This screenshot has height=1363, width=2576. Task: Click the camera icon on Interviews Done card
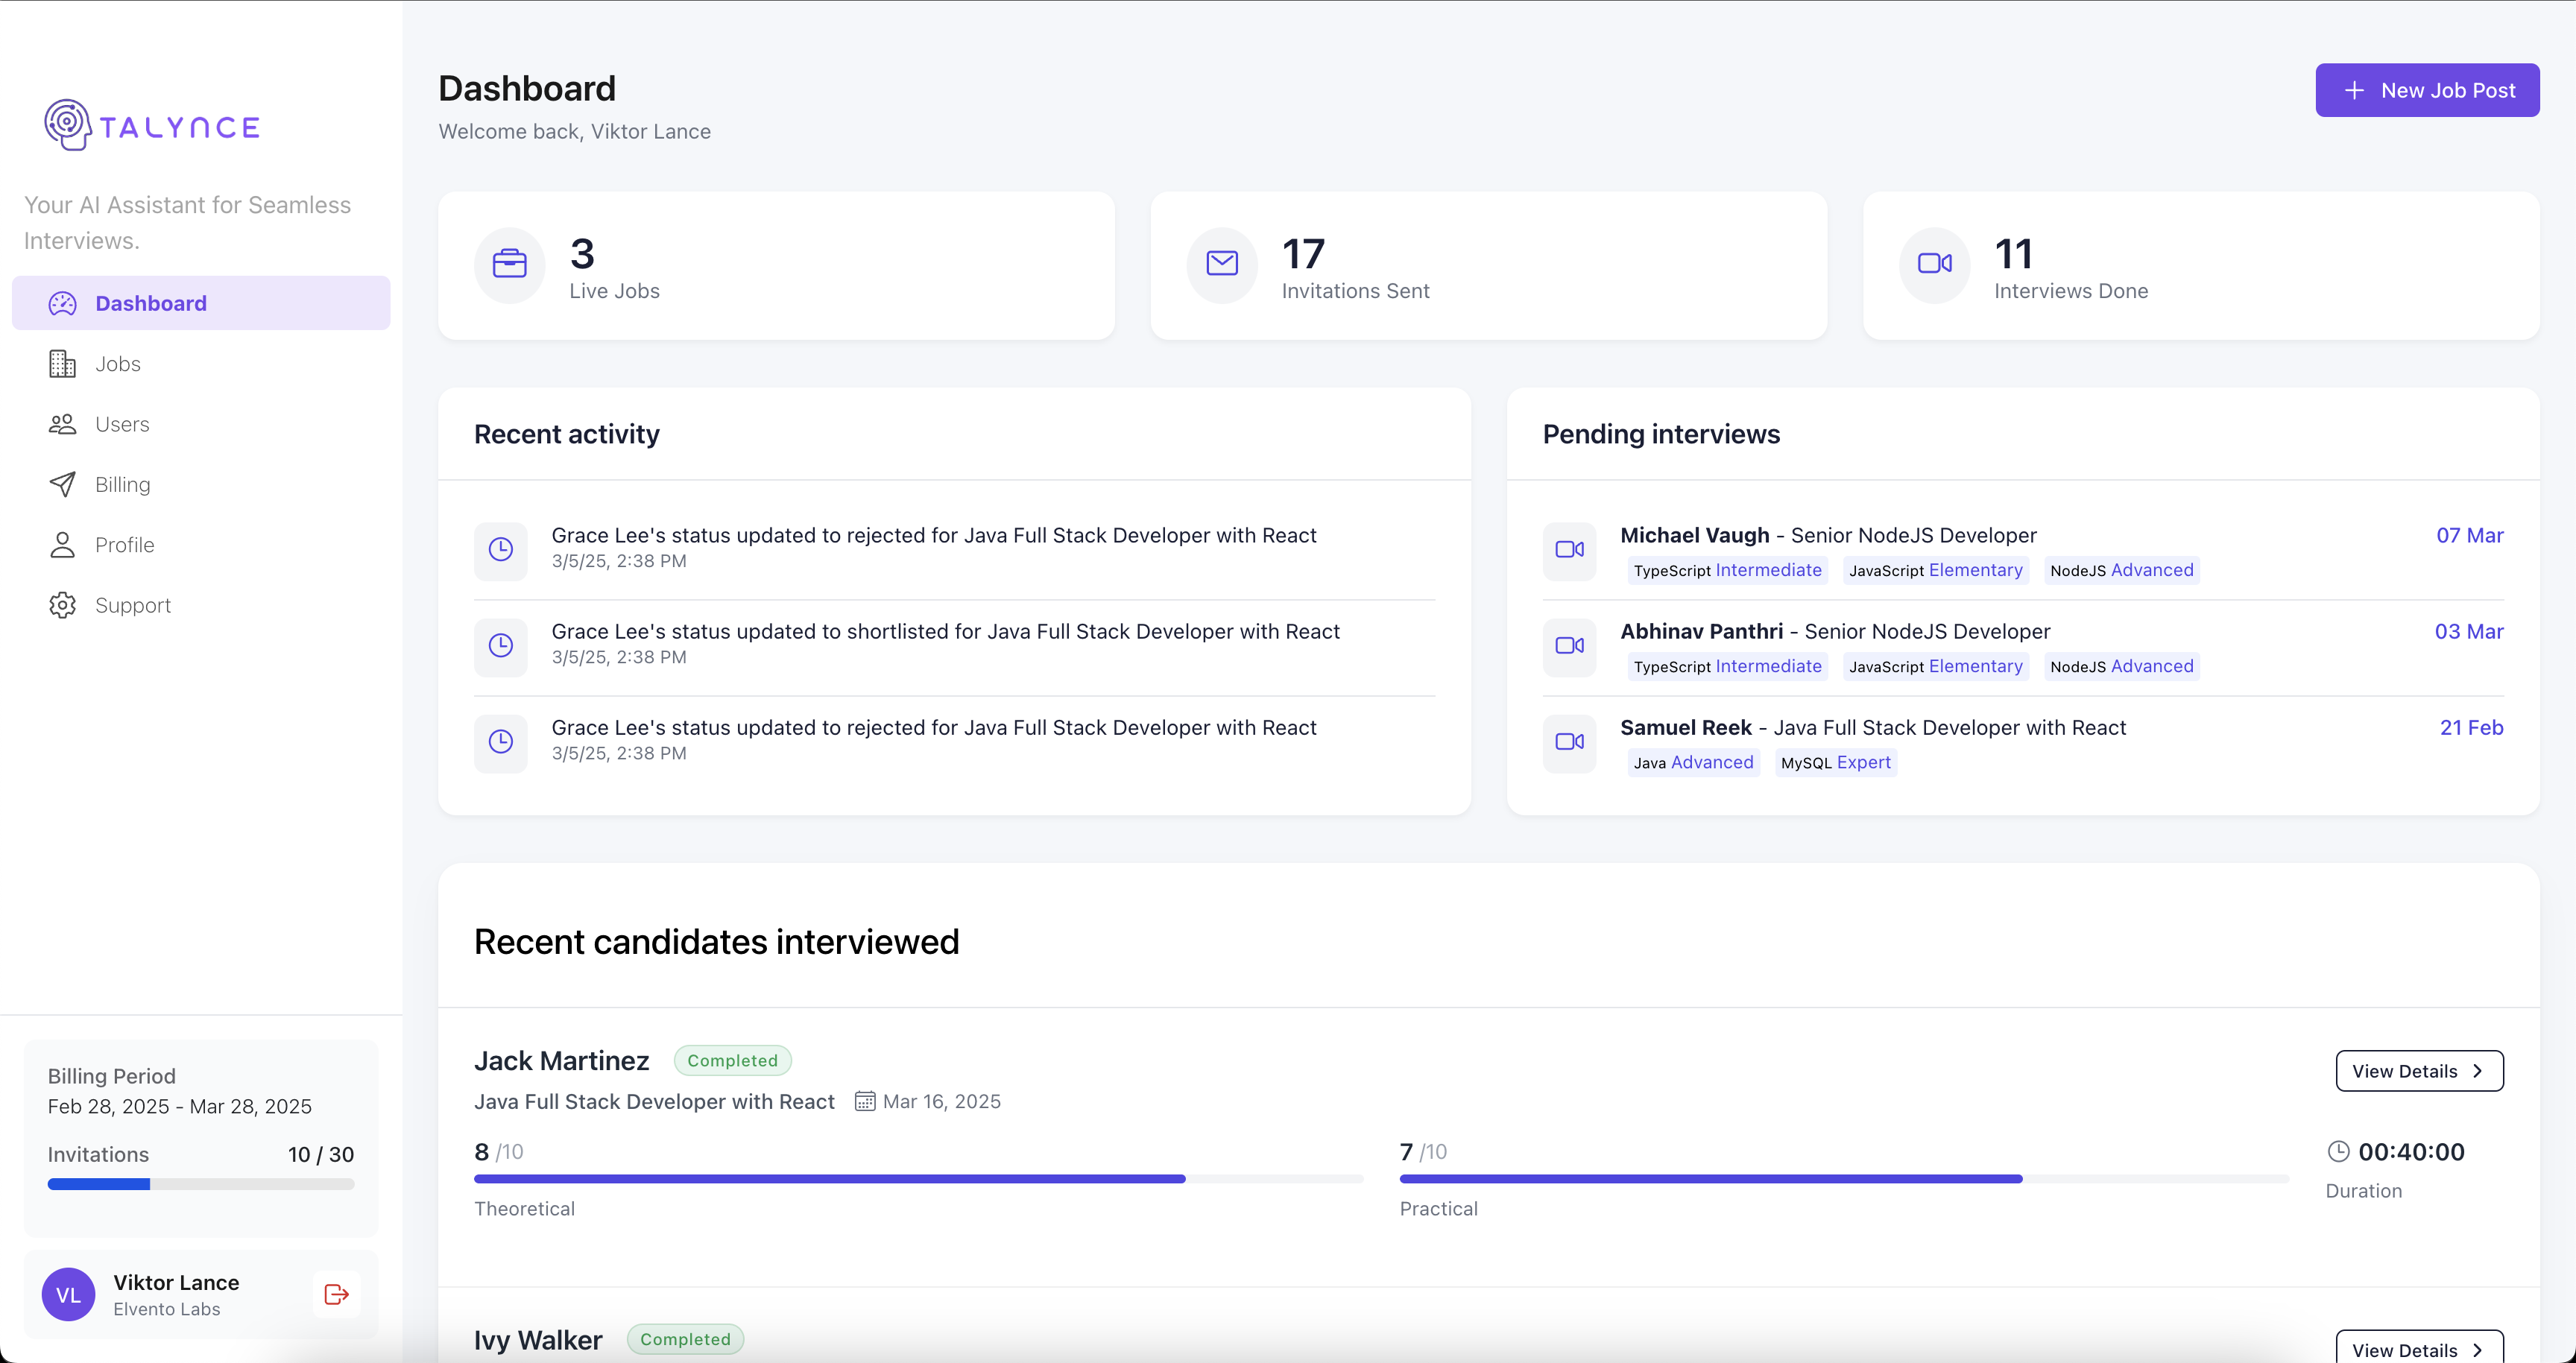1934,265
